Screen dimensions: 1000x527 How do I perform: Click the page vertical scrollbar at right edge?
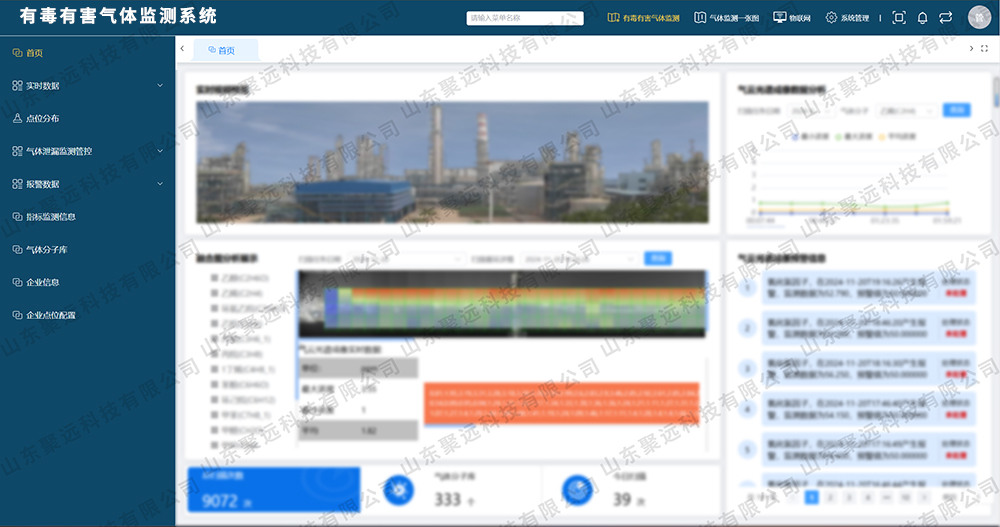pos(996,93)
